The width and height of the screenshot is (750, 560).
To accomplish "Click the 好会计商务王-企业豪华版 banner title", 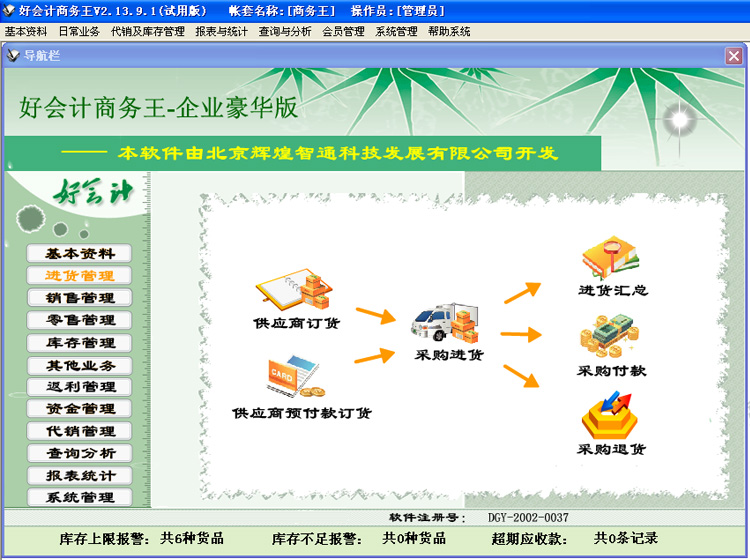I will point(159,108).
